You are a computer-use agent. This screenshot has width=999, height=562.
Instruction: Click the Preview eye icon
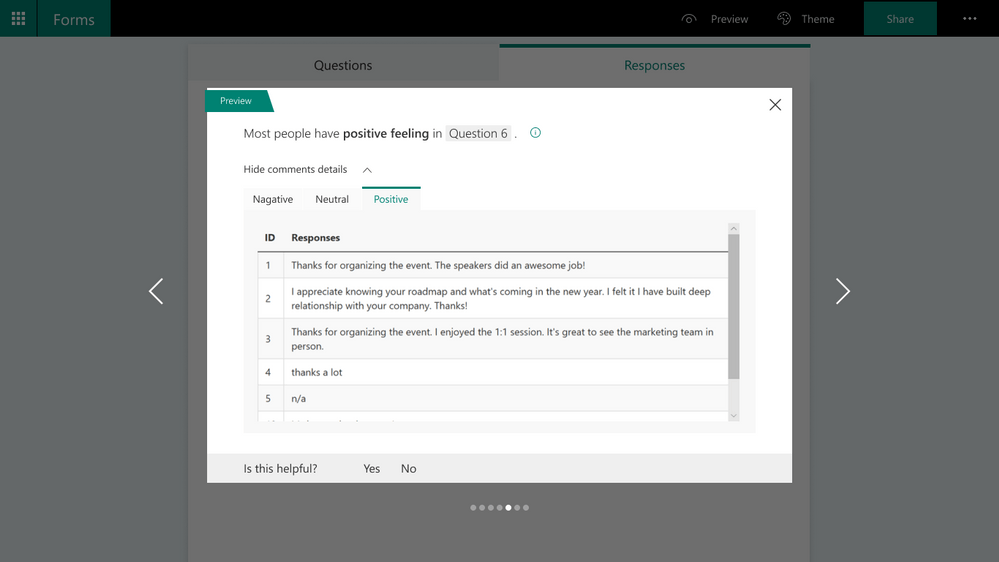pyautogui.click(x=689, y=19)
